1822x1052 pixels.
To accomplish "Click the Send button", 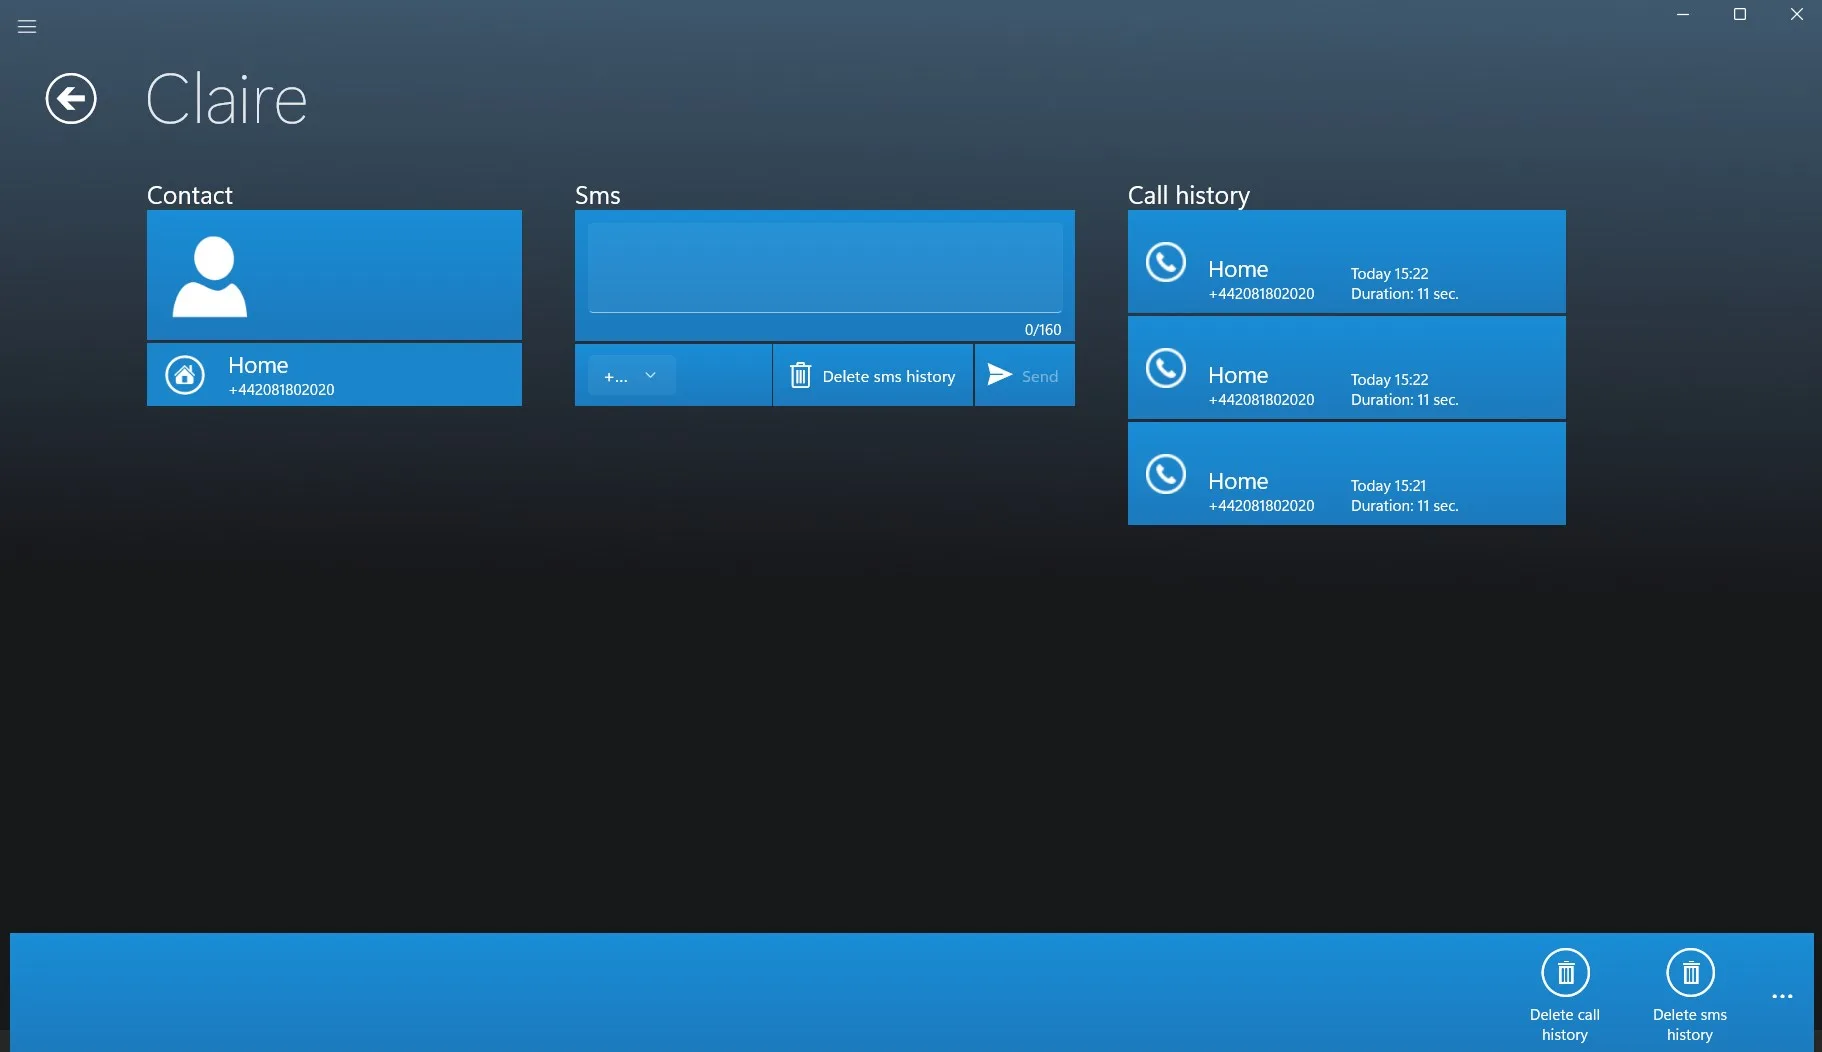I will pos(1025,376).
